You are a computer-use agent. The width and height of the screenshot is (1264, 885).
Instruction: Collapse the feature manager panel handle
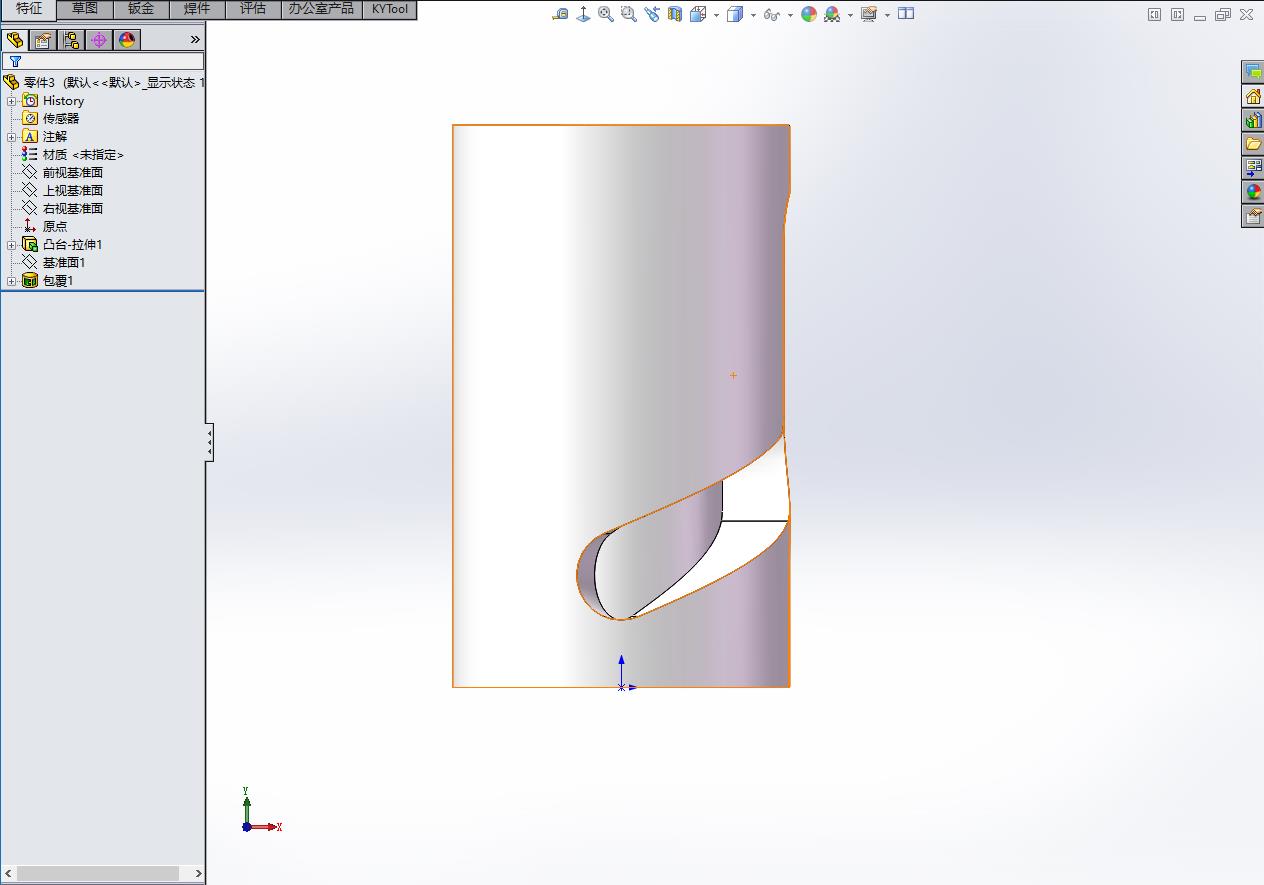point(209,442)
